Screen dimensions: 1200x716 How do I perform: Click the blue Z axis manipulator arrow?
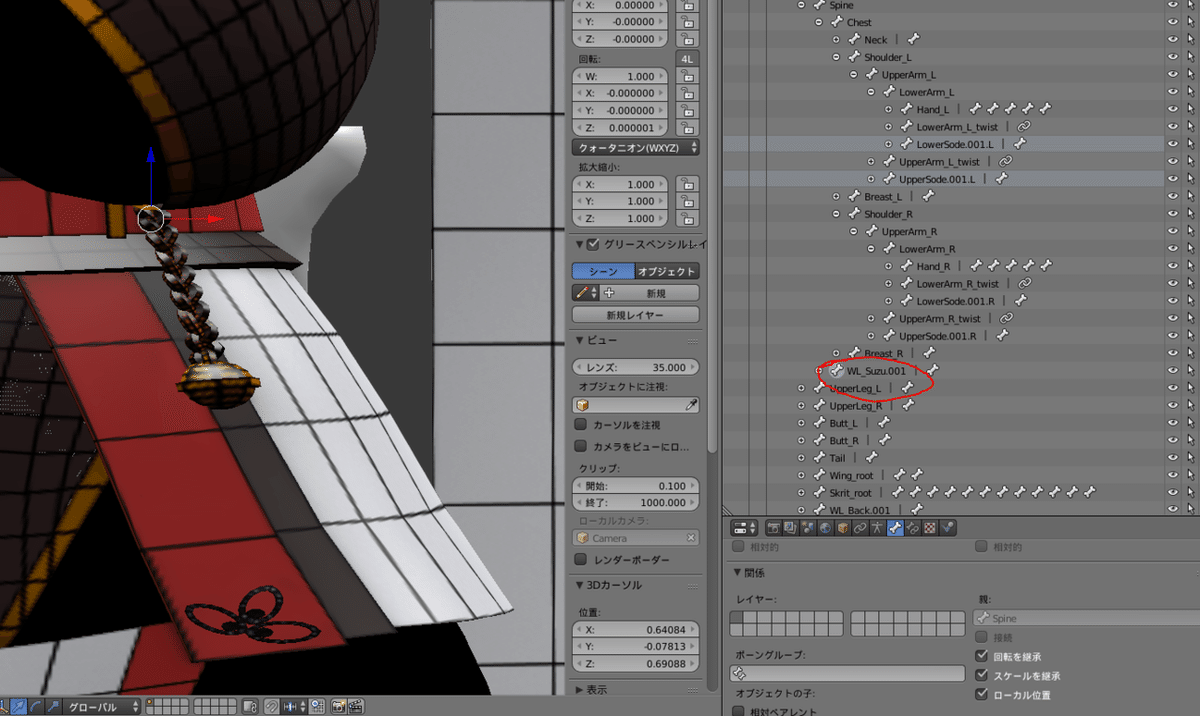(x=150, y=155)
